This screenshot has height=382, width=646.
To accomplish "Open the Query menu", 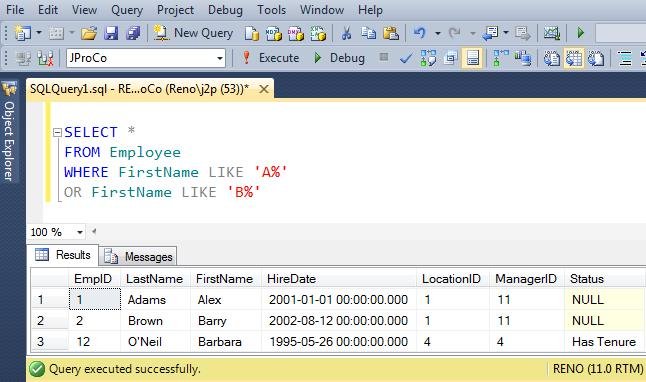I will coord(126,9).
